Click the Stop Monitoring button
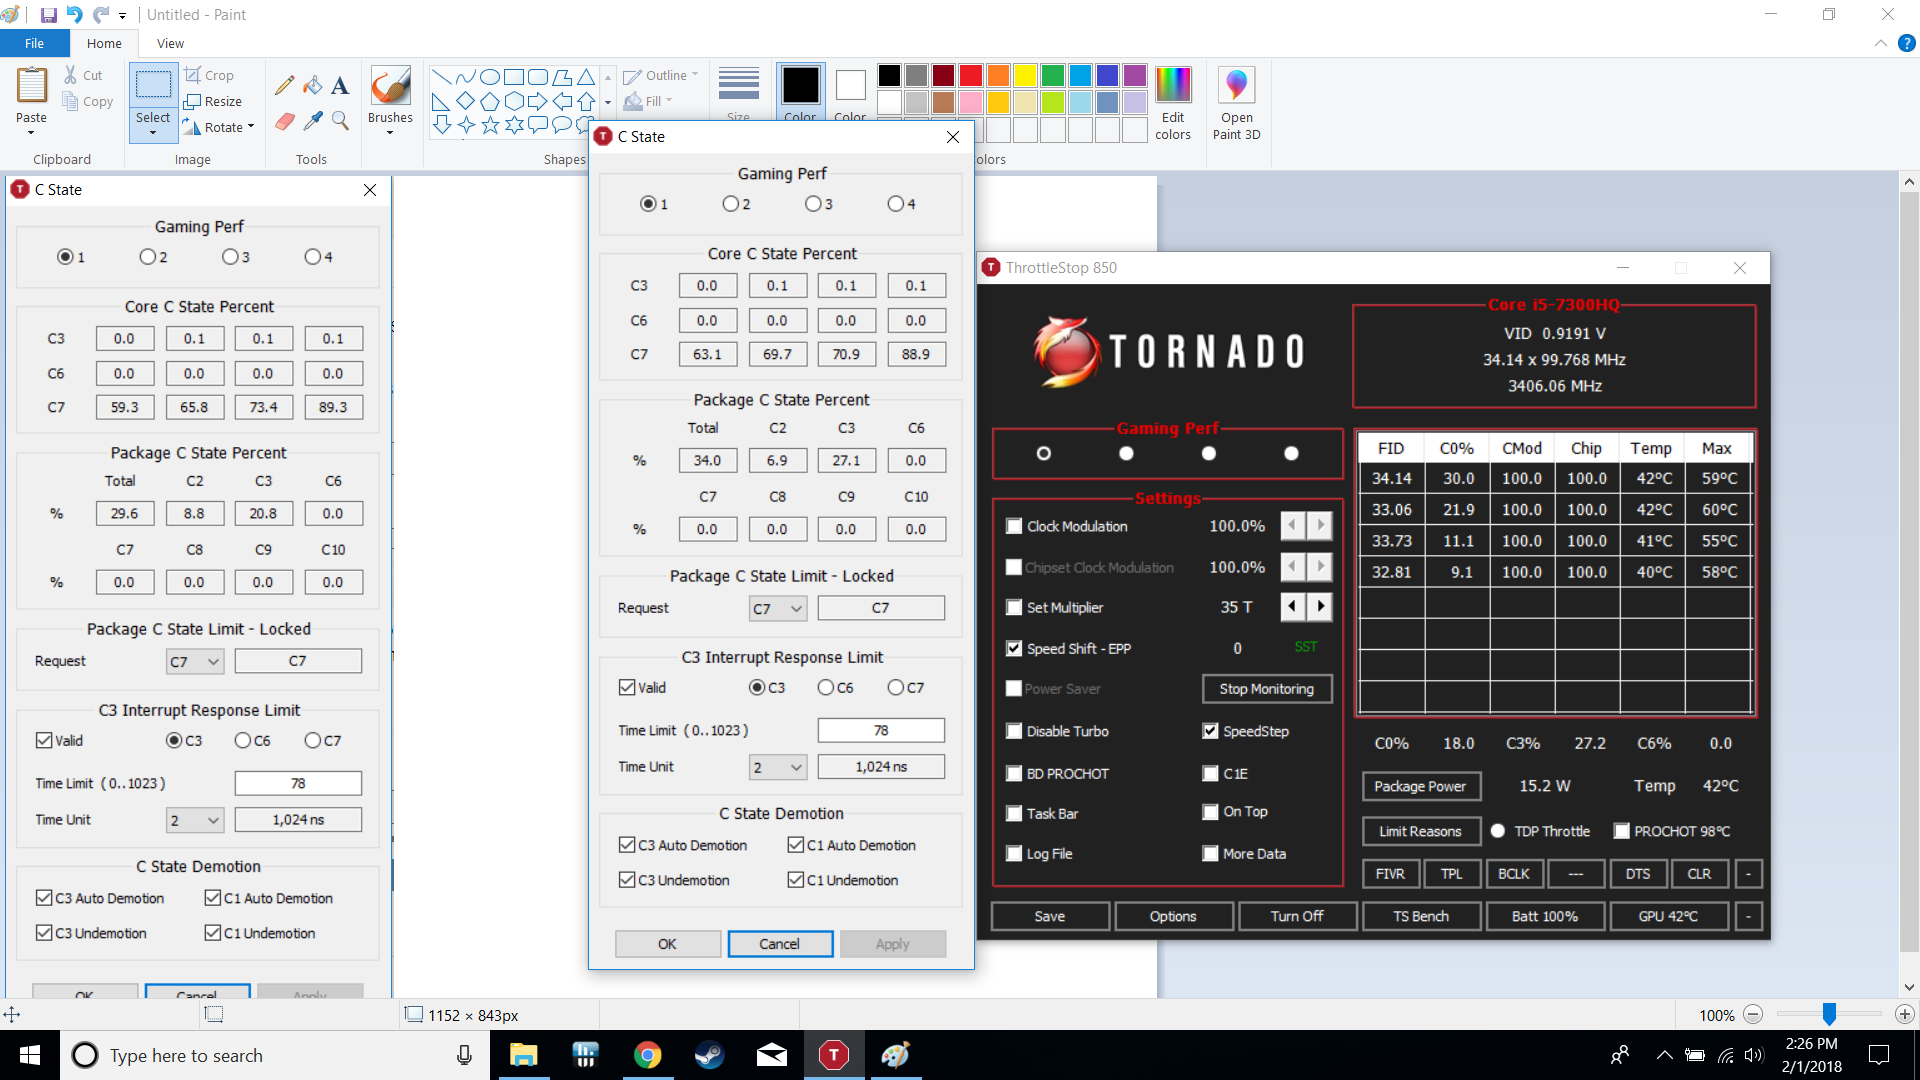 point(1266,688)
